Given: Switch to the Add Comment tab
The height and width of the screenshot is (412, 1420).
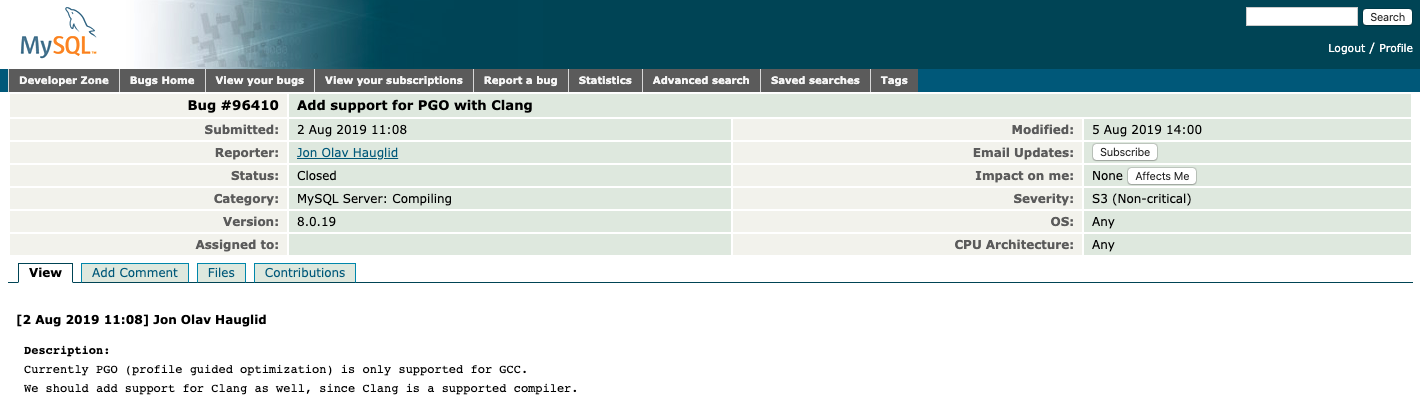Looking at the screenshot, I should click(x=134, y=273).
